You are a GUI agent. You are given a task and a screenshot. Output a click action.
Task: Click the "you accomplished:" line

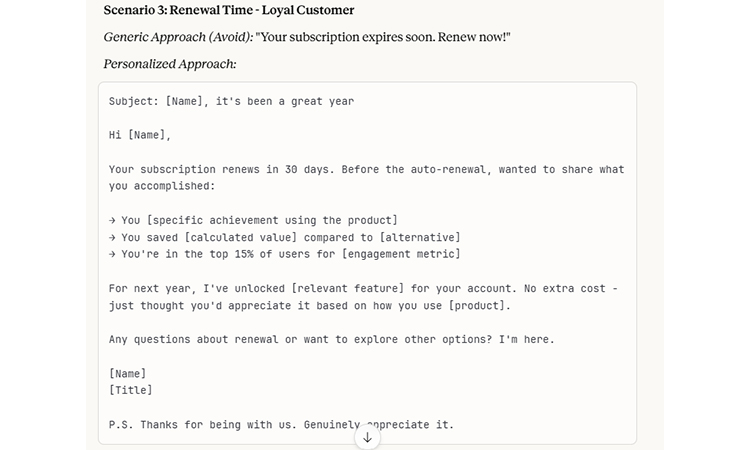(161, 186)
